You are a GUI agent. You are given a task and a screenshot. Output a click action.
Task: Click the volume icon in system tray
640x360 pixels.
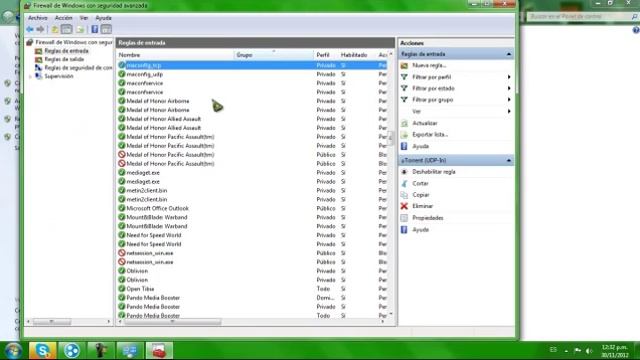(589, 351)
